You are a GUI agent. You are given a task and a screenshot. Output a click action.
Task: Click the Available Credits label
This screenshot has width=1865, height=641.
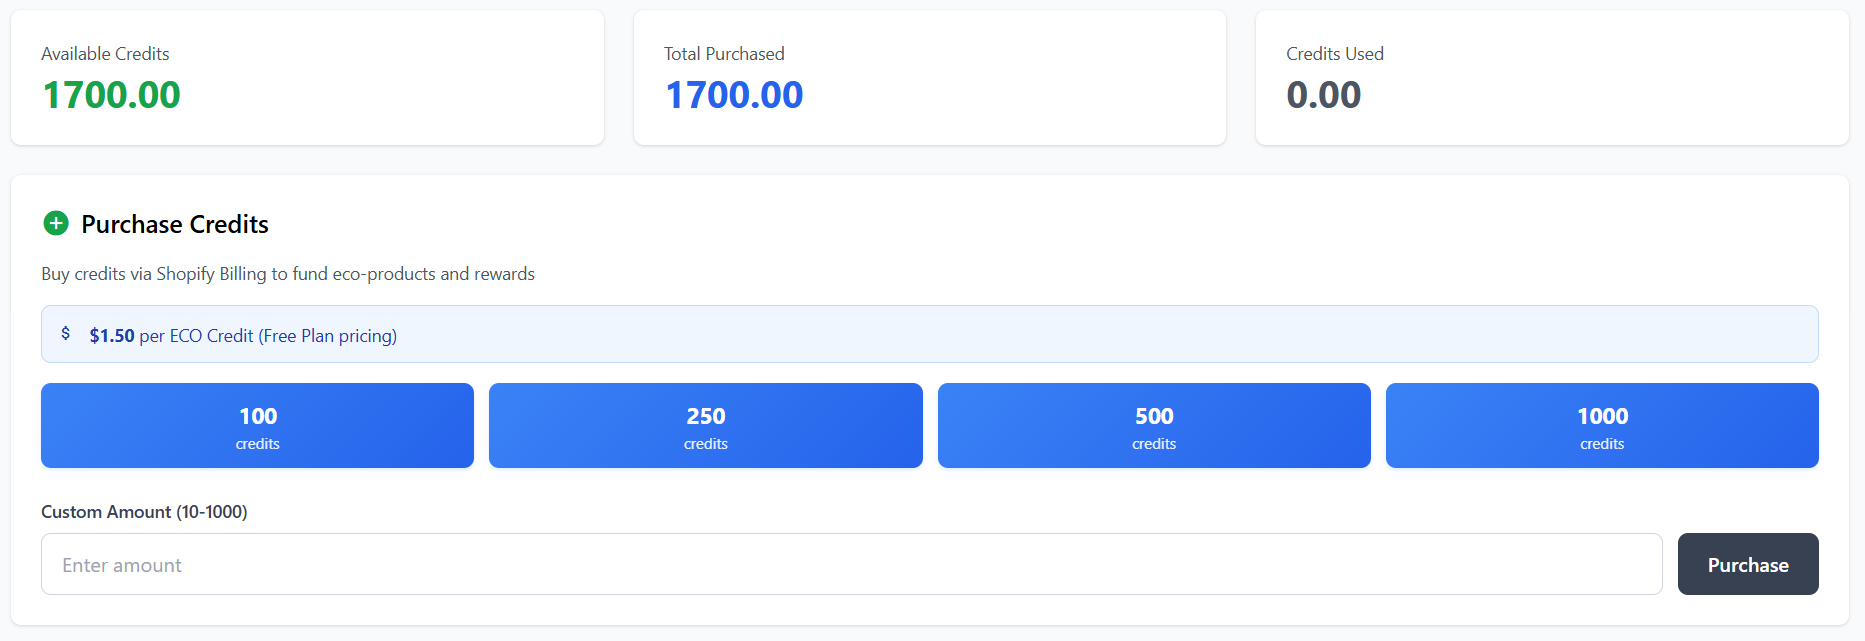click(104, 53)
